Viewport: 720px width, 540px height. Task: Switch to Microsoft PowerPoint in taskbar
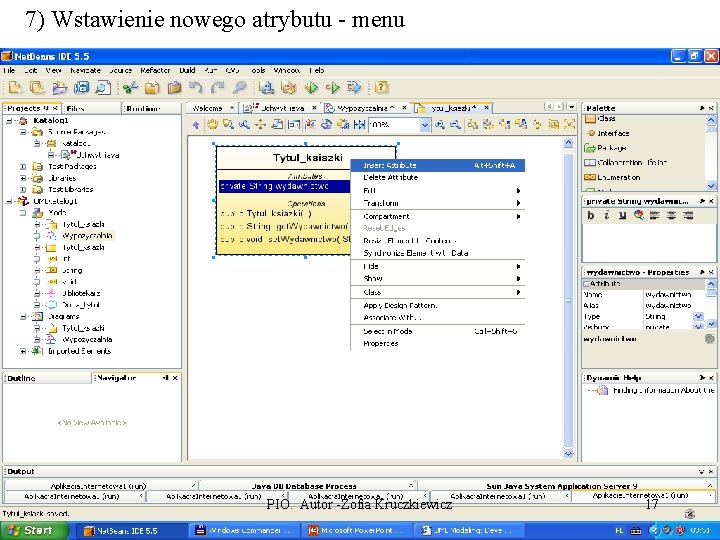click(x=356, y=530)
